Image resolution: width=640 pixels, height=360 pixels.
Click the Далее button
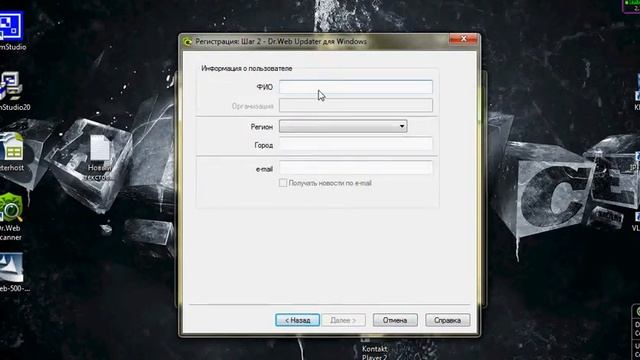click(x=343, y=320)
